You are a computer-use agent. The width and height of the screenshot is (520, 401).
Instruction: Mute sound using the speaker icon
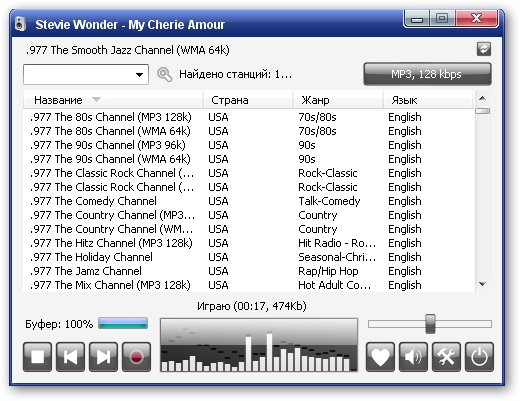point(413,357)
